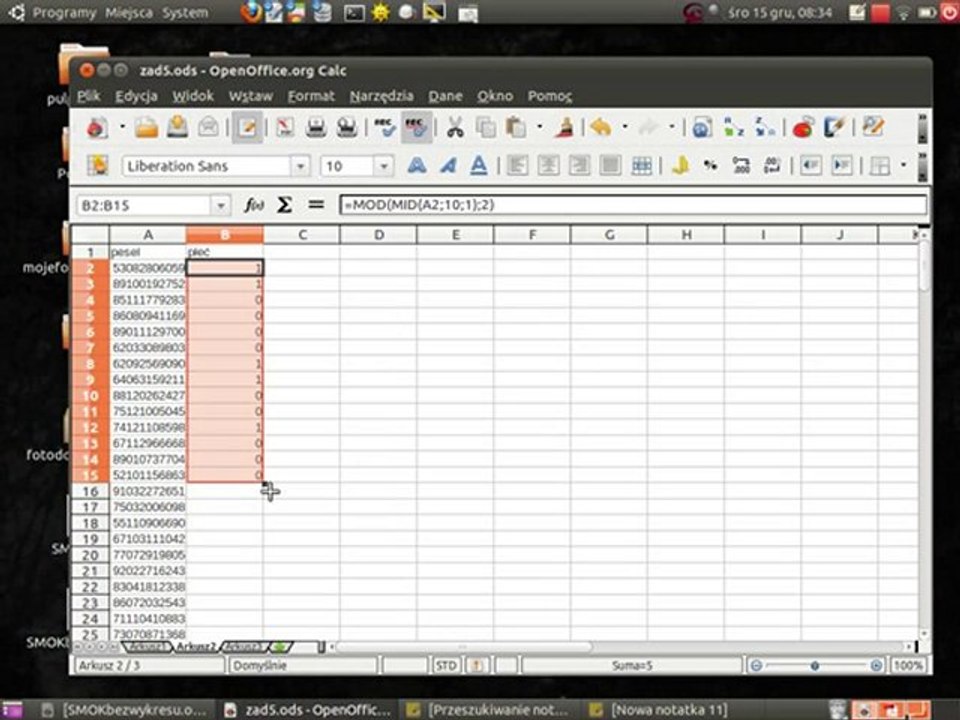Image resolution: width=960 pixels, height=720 pixels.
Task: Open the Liberation Sans font dropdown arrow
Action: click(300, 166)
